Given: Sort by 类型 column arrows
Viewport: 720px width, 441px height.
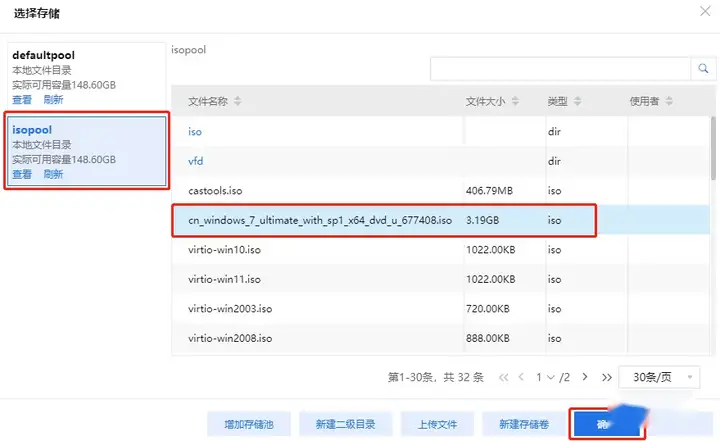Looking at the screenshot, I should (577, 101).
